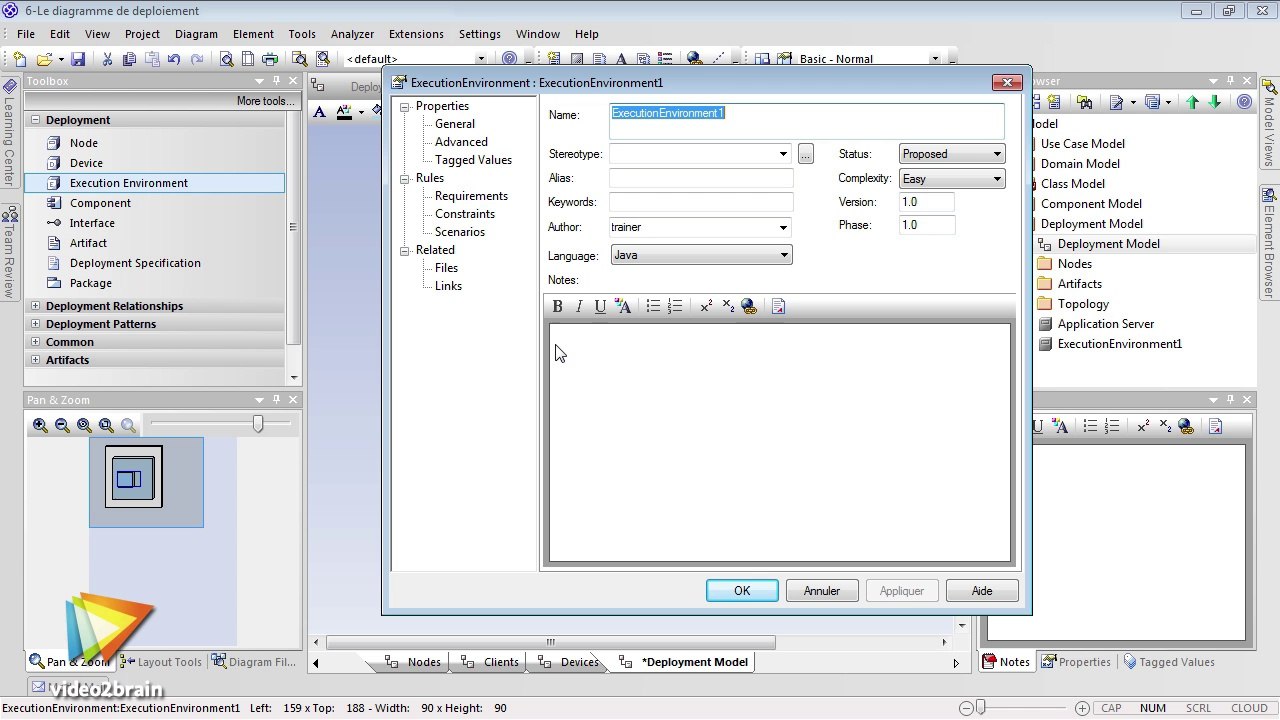Screen dimensions: 1280x720
Task: Click More tools in Toolbox
Action: [x=265, y=101]
